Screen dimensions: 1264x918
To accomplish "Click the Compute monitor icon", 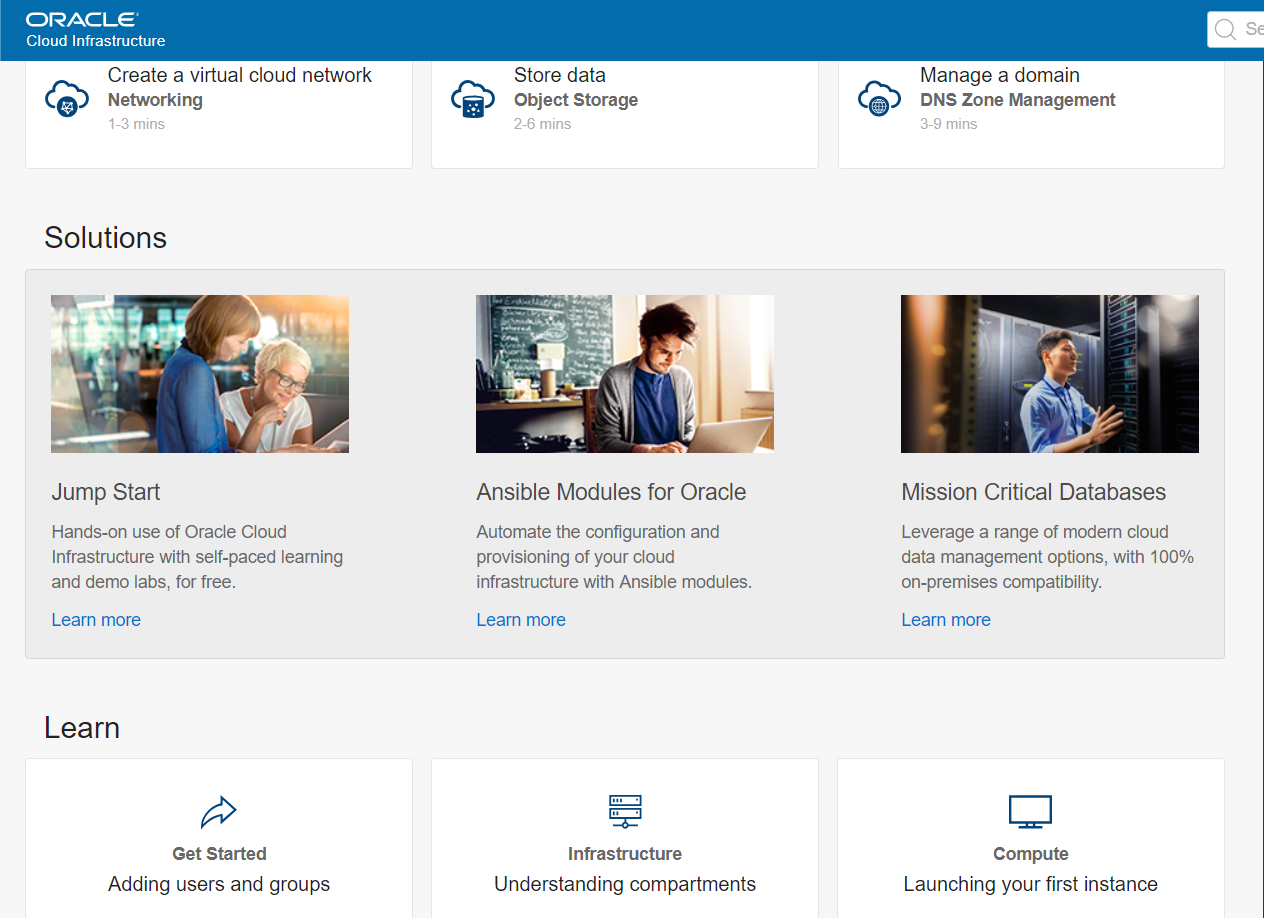I will click(x=1030, y=811).
